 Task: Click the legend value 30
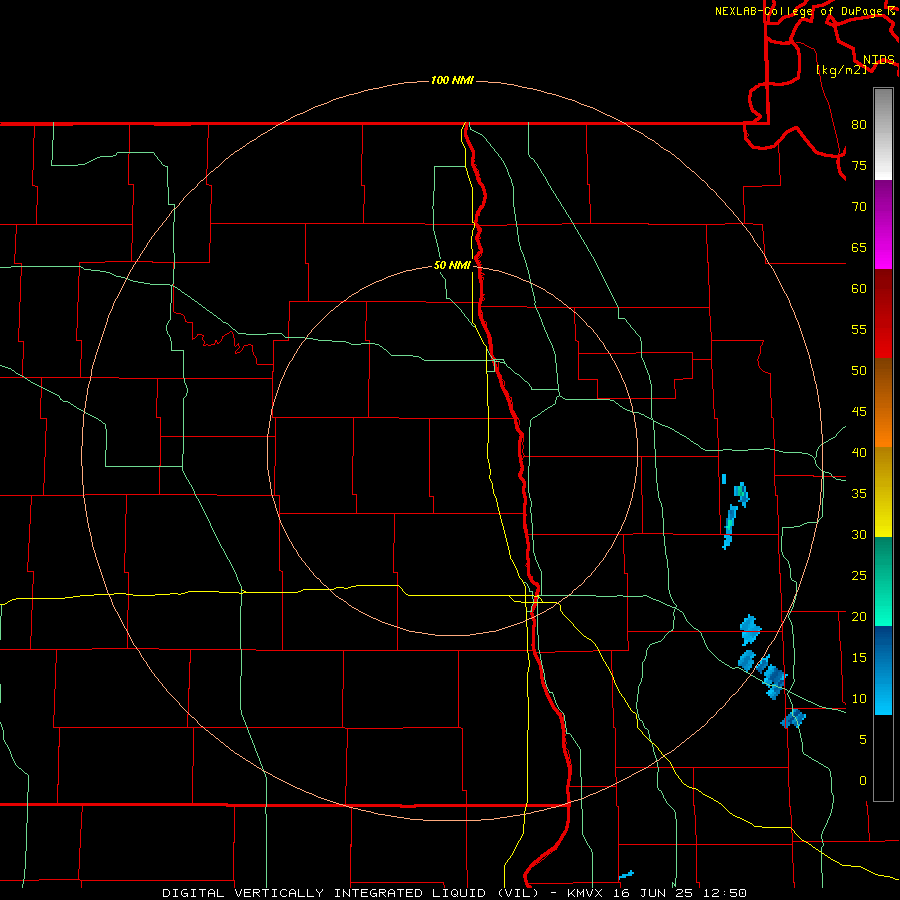click(x=859, y=534)
